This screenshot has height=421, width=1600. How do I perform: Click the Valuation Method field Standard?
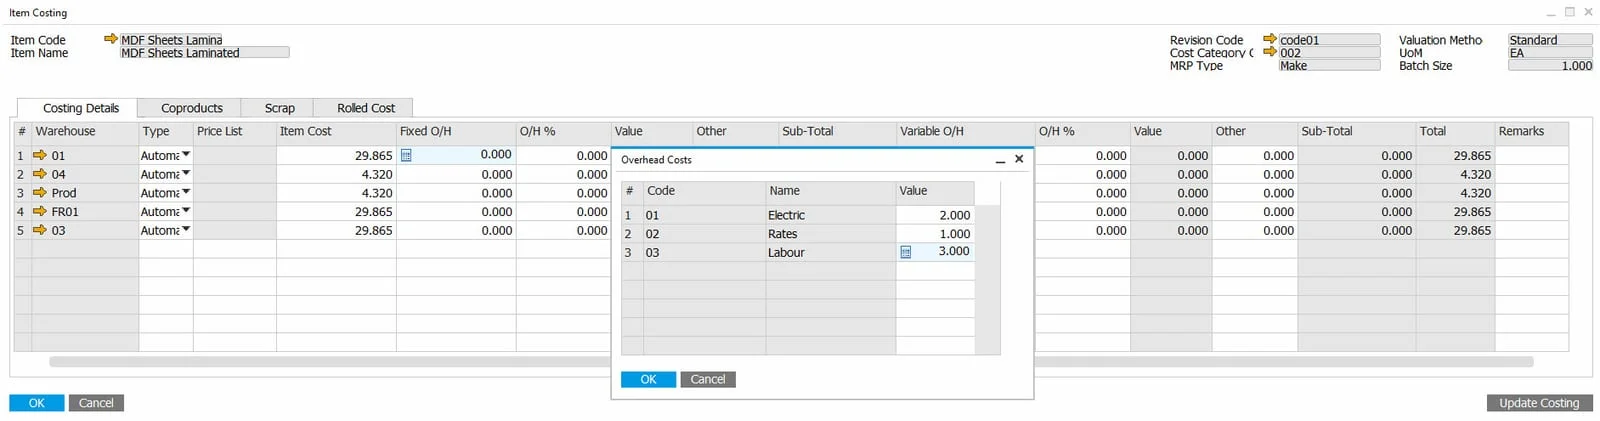click(1550, 40)
